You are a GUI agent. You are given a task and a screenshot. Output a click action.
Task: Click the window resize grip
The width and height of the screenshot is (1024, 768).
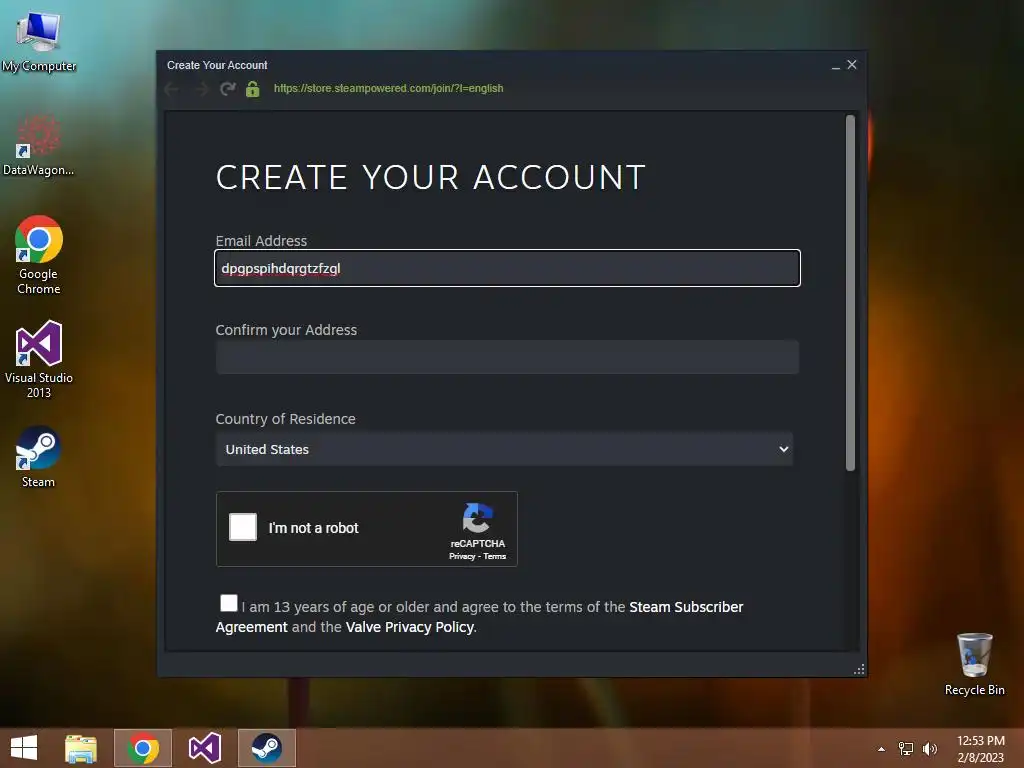coord(859,669)
